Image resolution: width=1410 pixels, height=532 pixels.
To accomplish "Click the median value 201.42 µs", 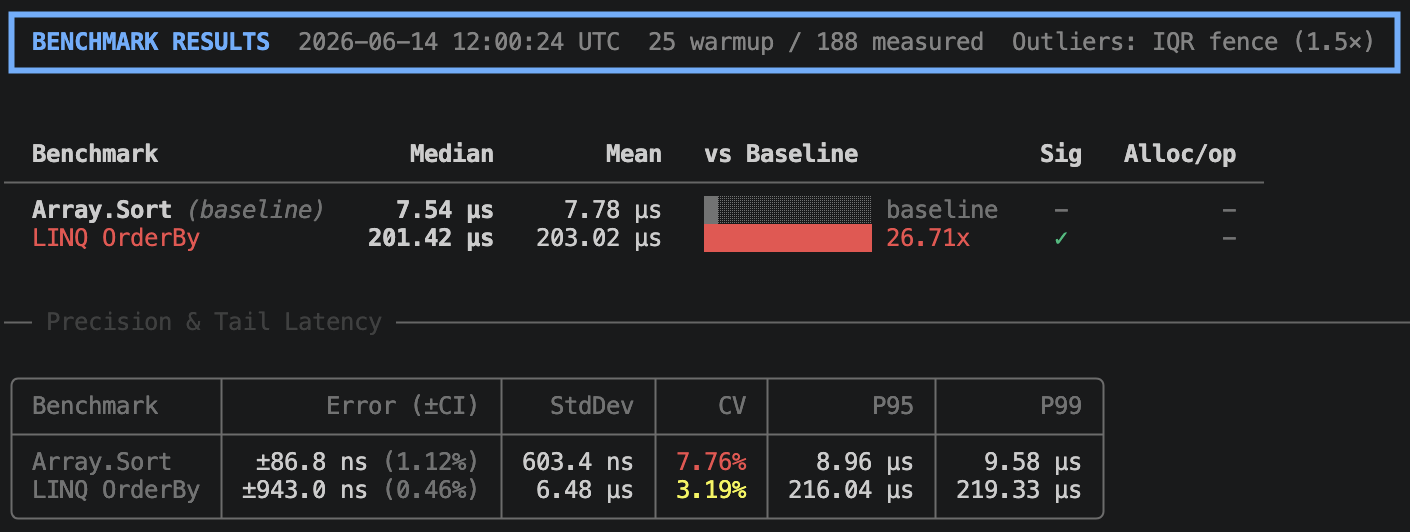I will click(431, 238).
